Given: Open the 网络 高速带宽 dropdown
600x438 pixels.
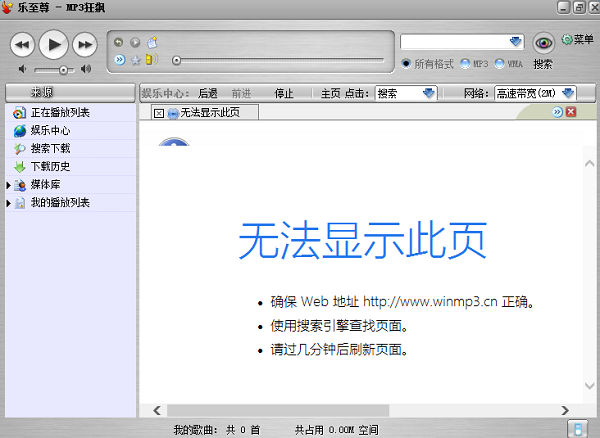Looking at the screenshot, I should (568, 93).
